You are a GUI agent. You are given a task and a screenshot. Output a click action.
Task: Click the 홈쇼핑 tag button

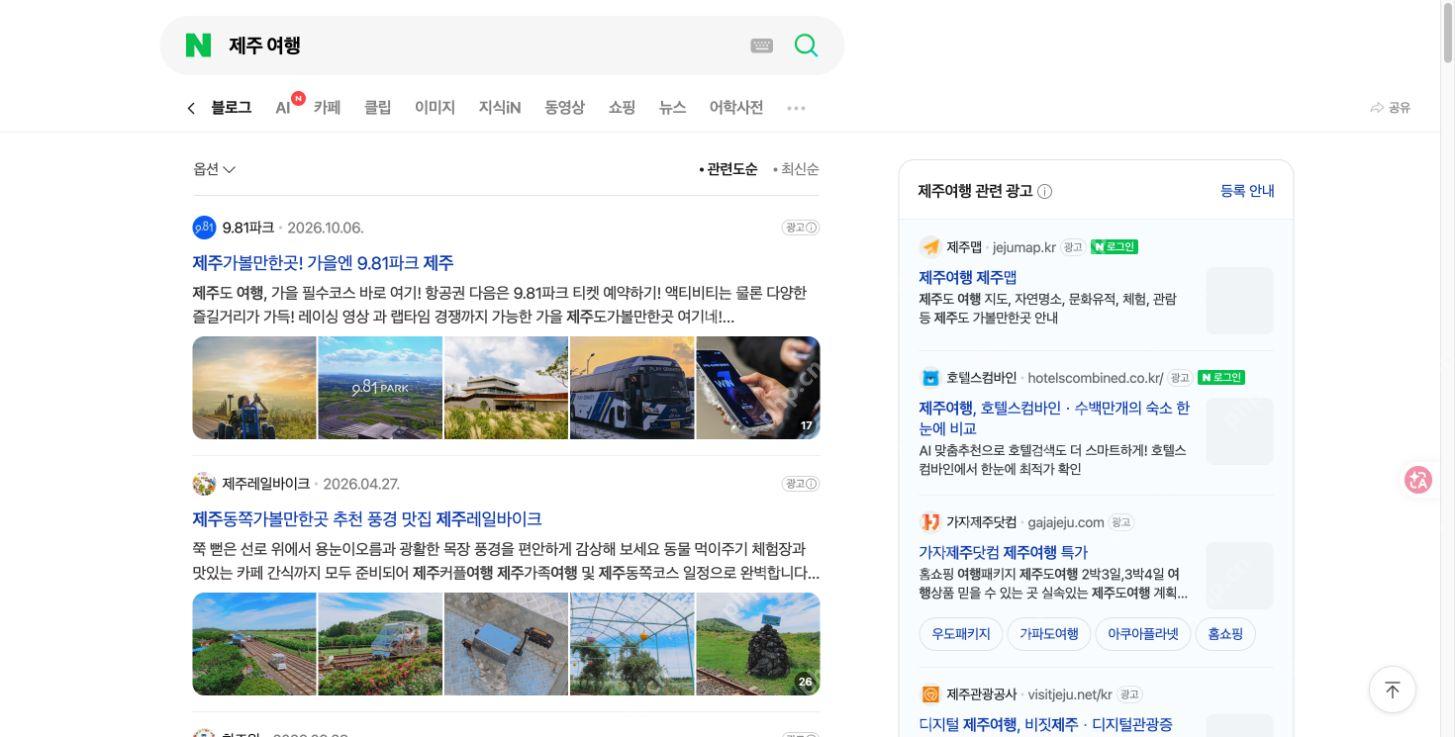pos(1225,634)
